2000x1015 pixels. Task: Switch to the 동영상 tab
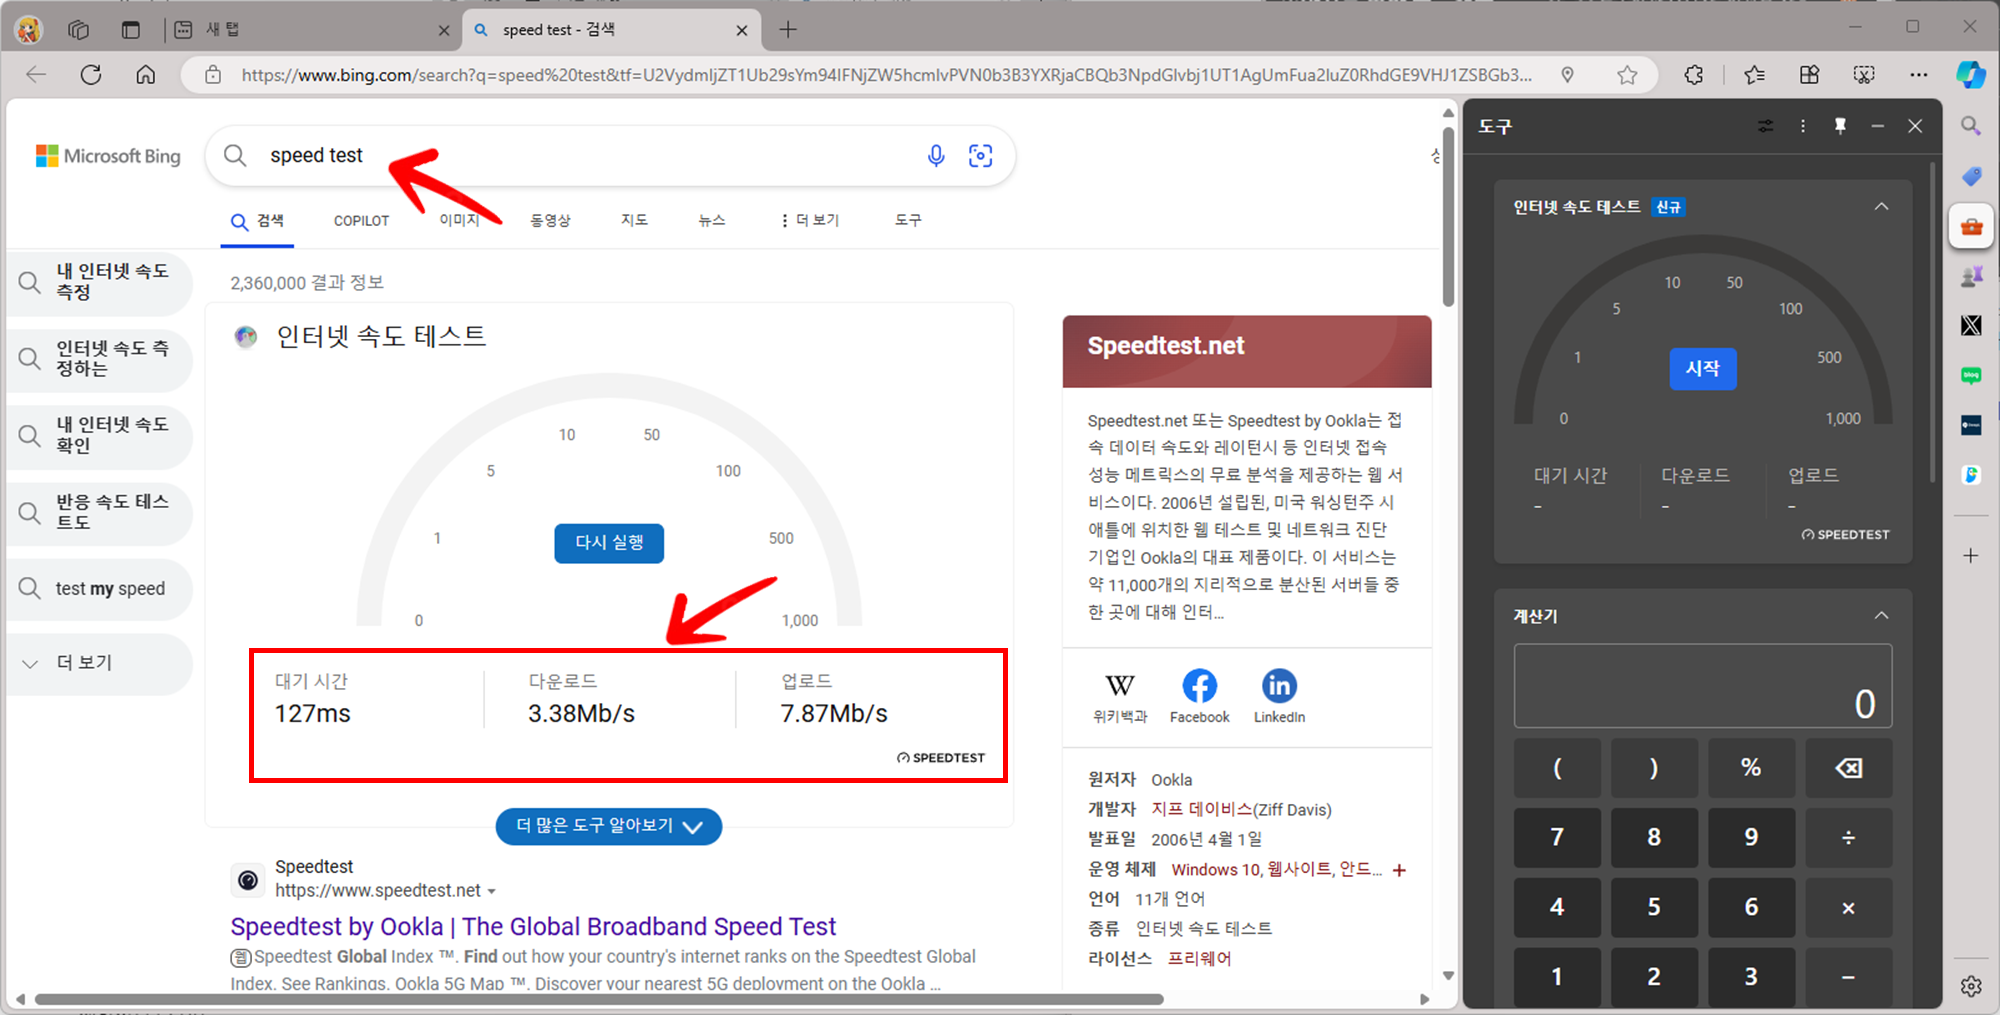pos(550,220)
